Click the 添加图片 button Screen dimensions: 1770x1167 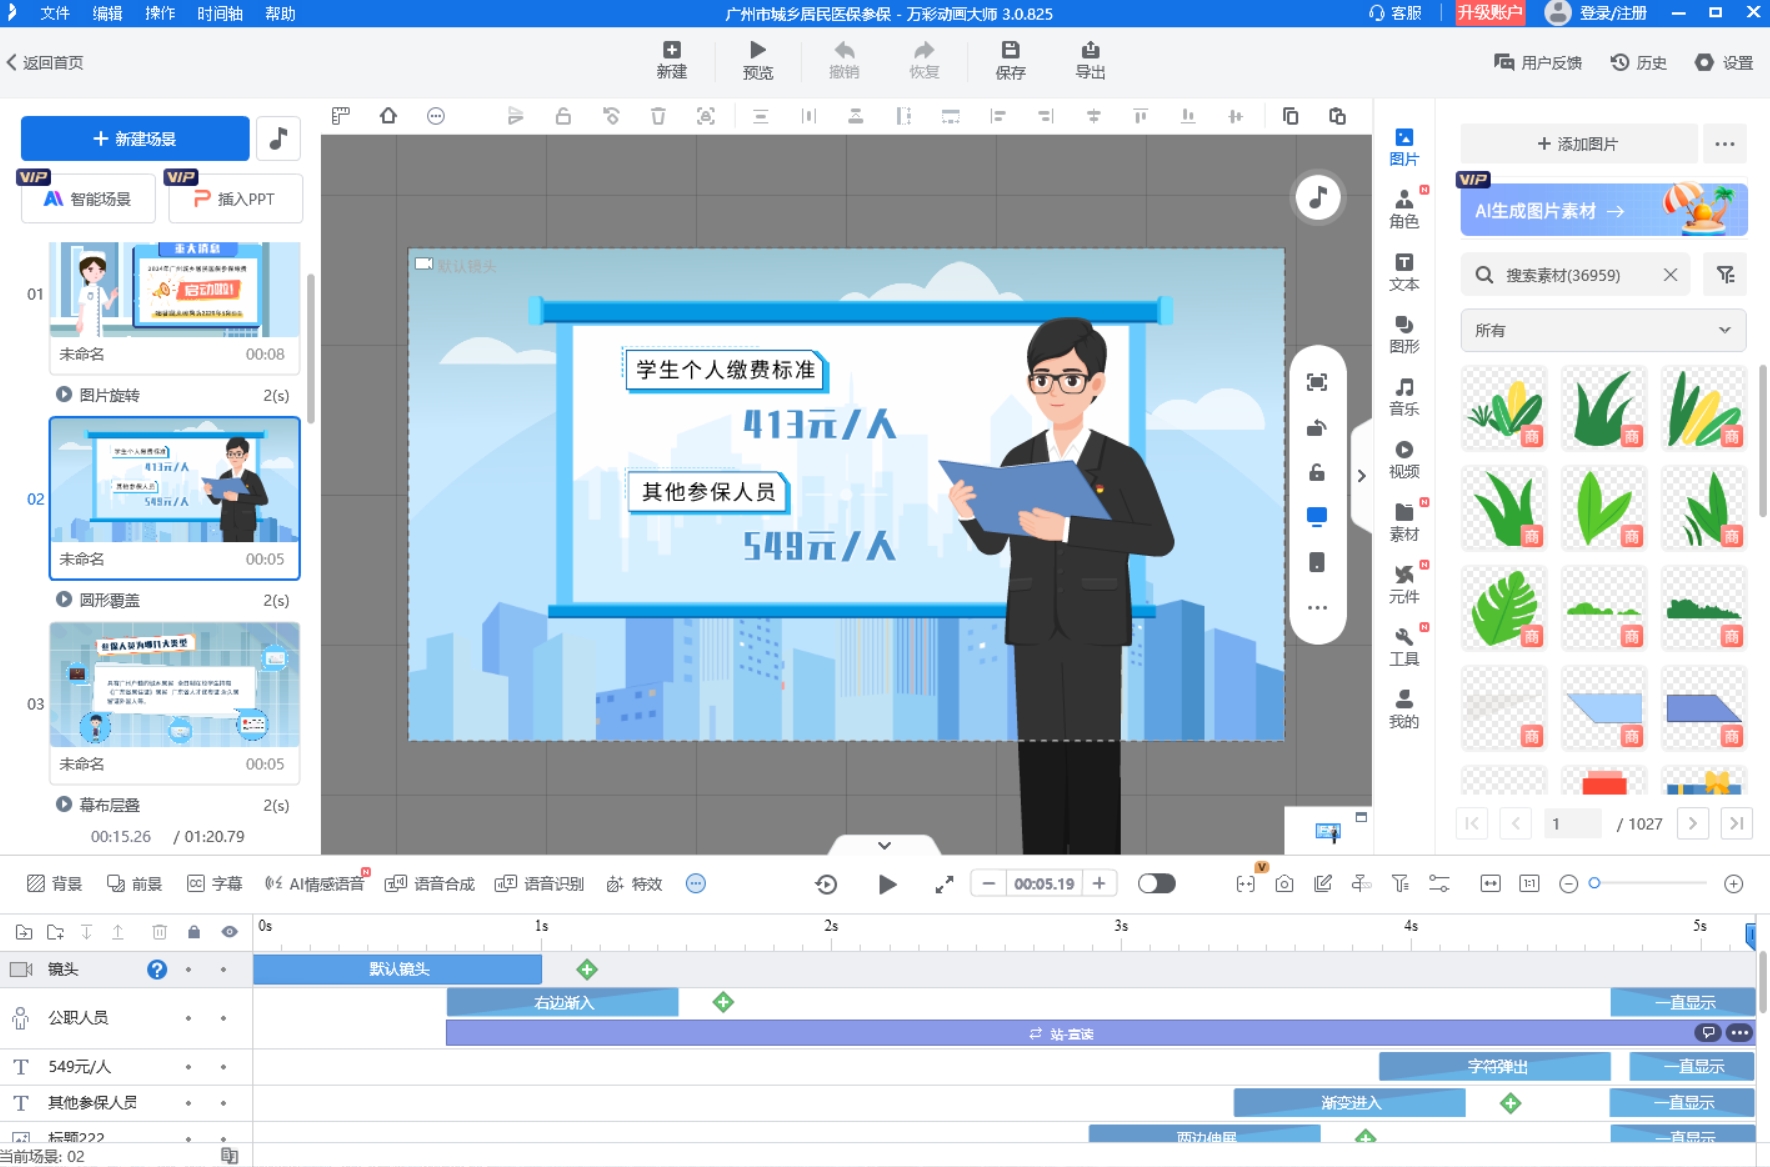(1578, 144)
